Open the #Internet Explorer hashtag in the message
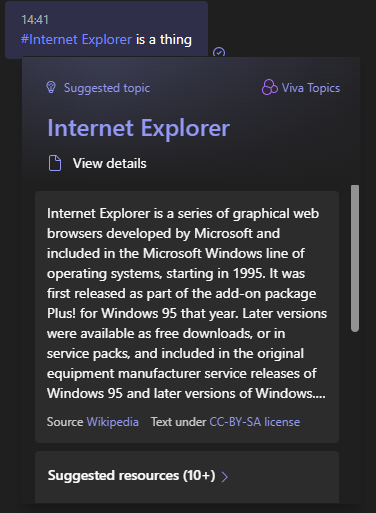Screen dimensions: 376x513 pyautogui.click(x=76, y=39)
